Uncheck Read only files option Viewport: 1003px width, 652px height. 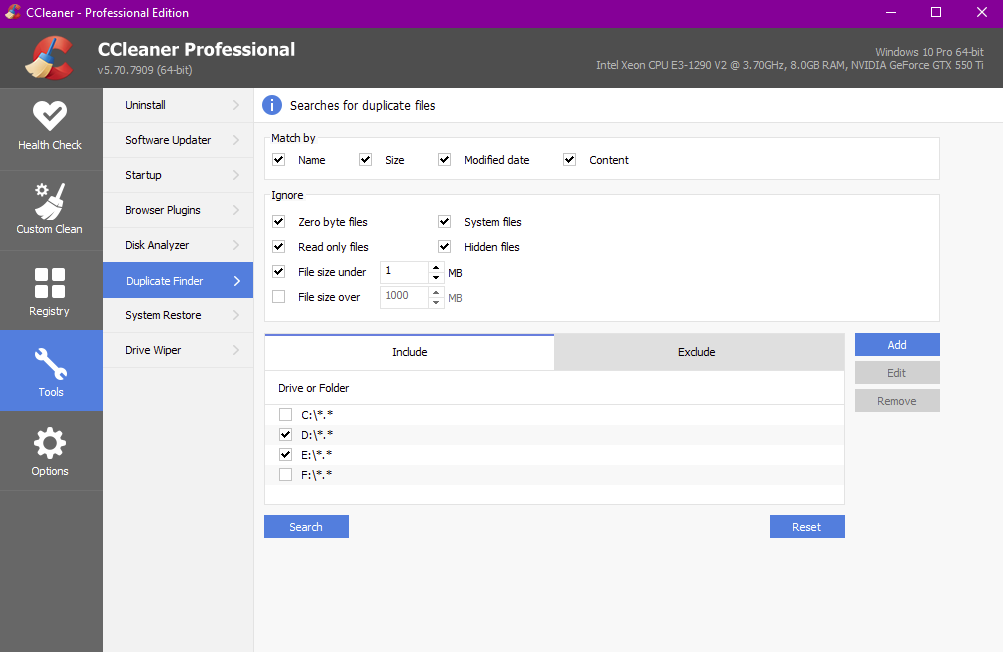[x=278, y=246]
